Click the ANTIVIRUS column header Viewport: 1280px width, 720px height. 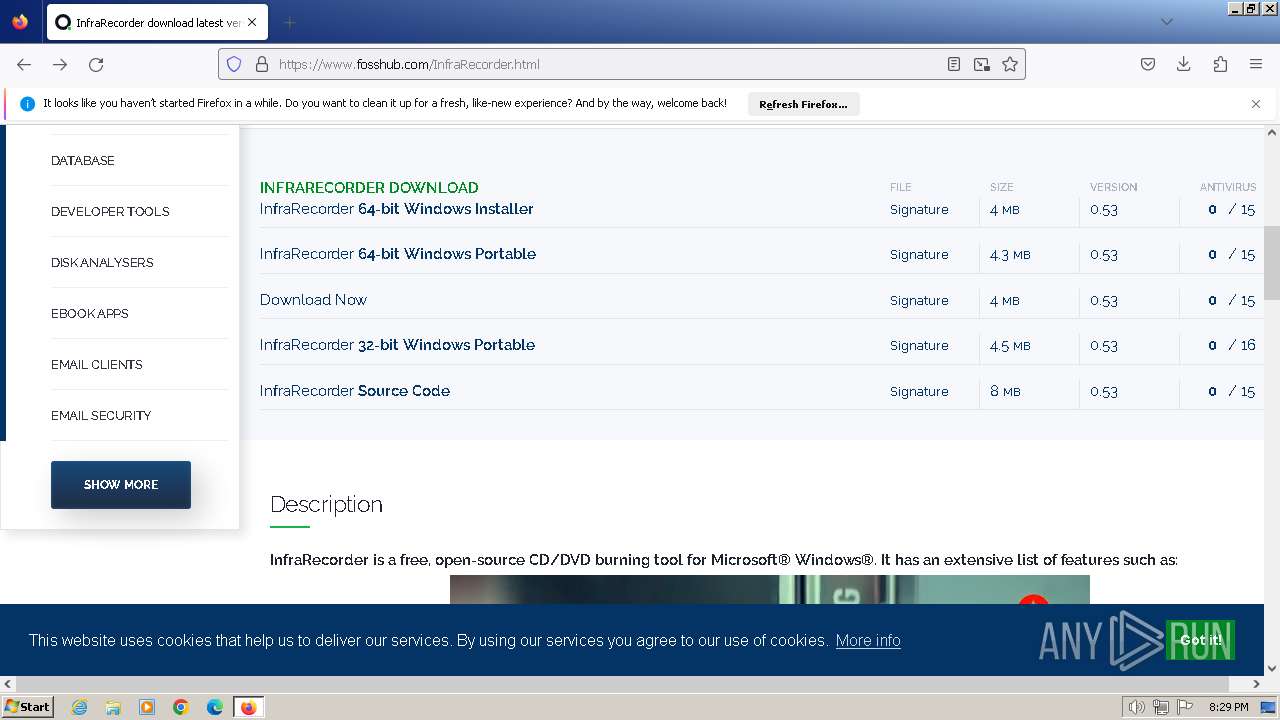[1228, 187]
